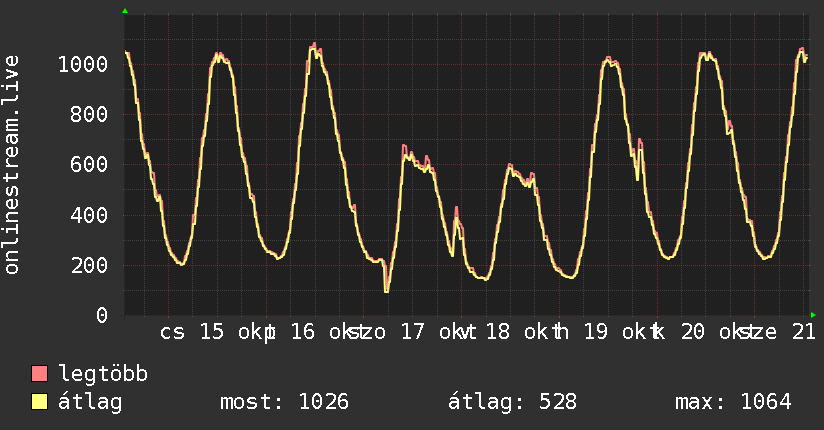Click the 400 y-axis label
This screenshot has width=824, height=430.
89,215
